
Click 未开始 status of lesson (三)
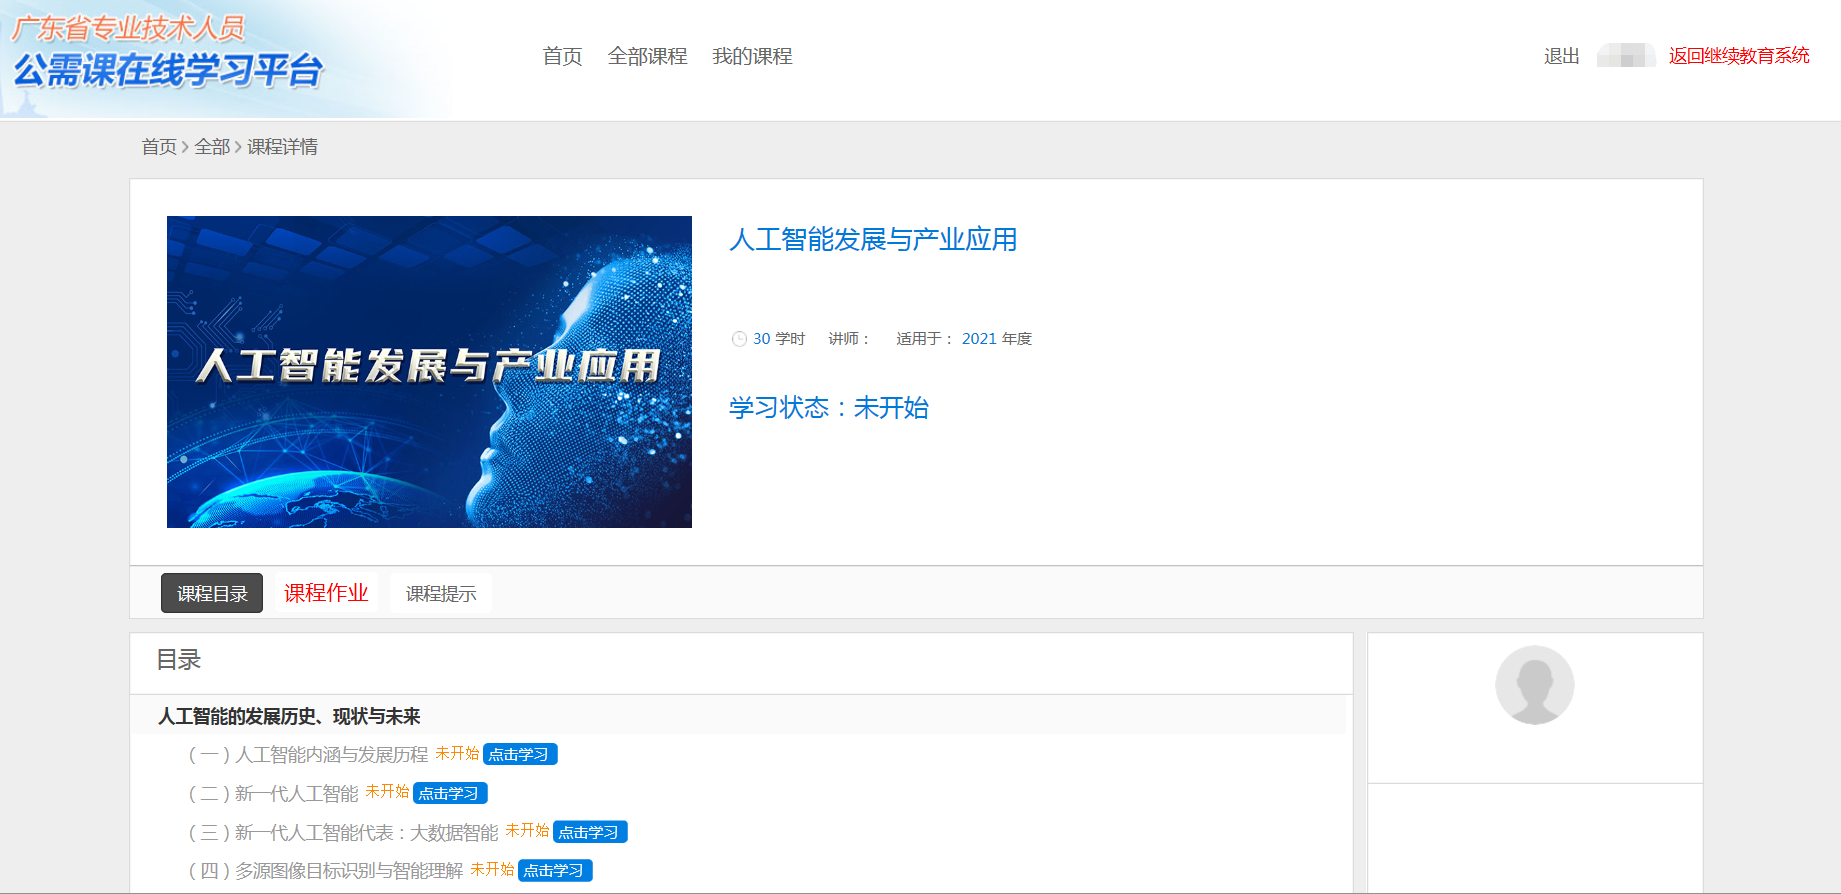coord(527,831)
